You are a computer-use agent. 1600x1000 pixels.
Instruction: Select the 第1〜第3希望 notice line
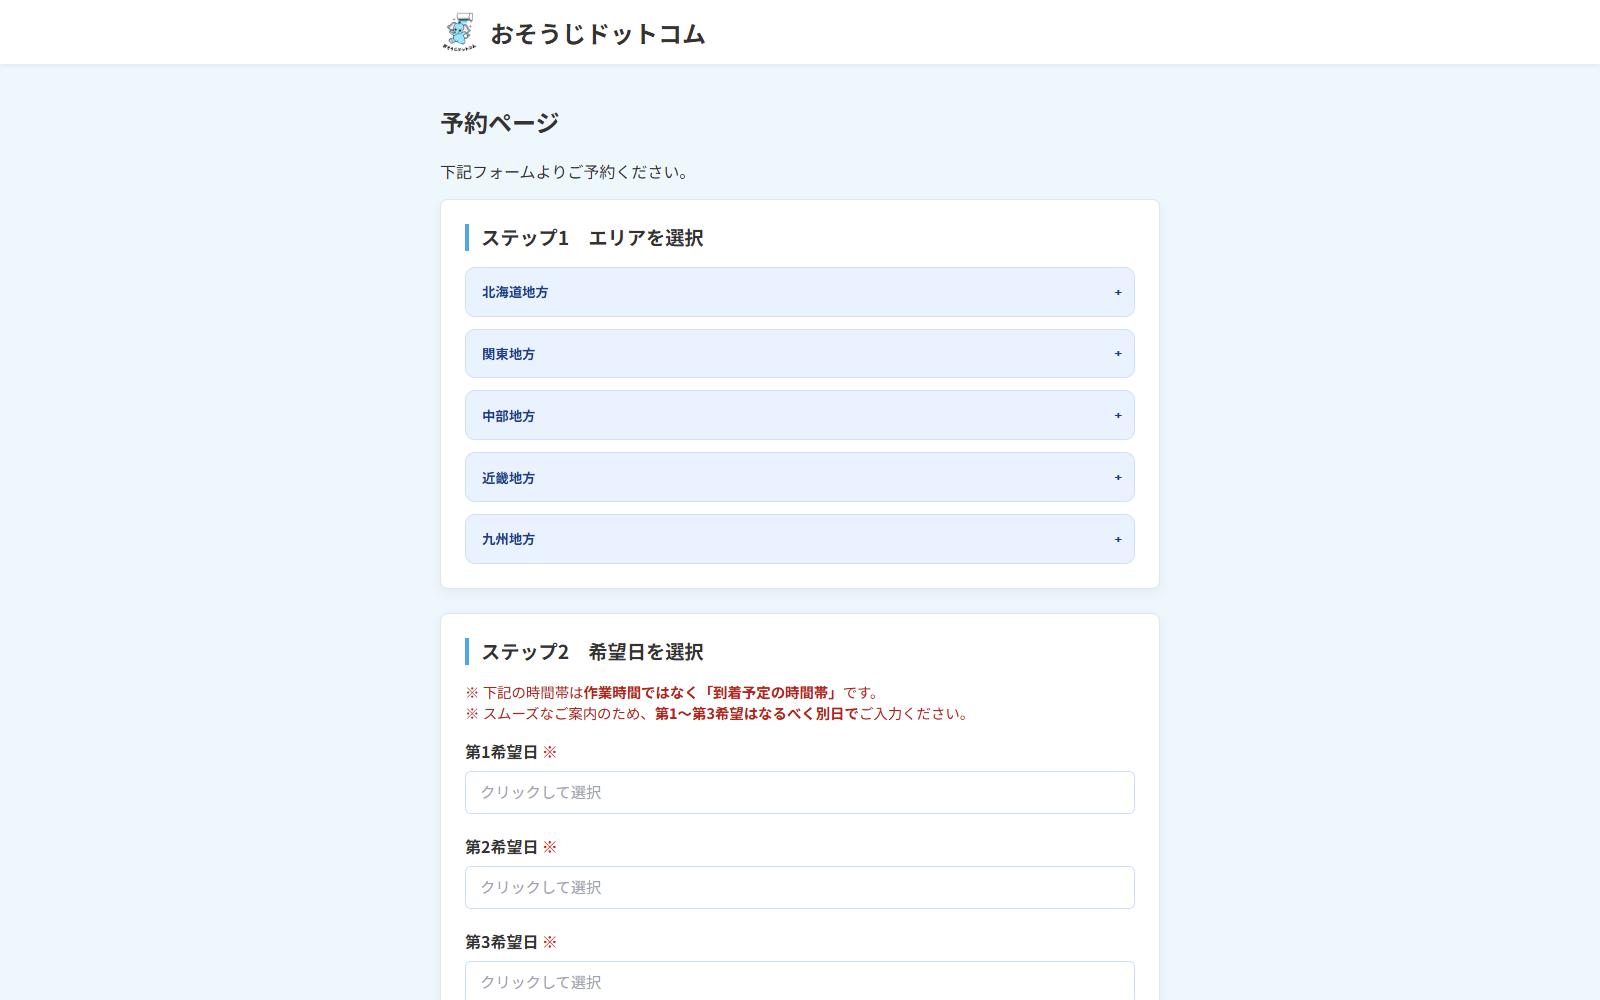click(x=717, y=714)
